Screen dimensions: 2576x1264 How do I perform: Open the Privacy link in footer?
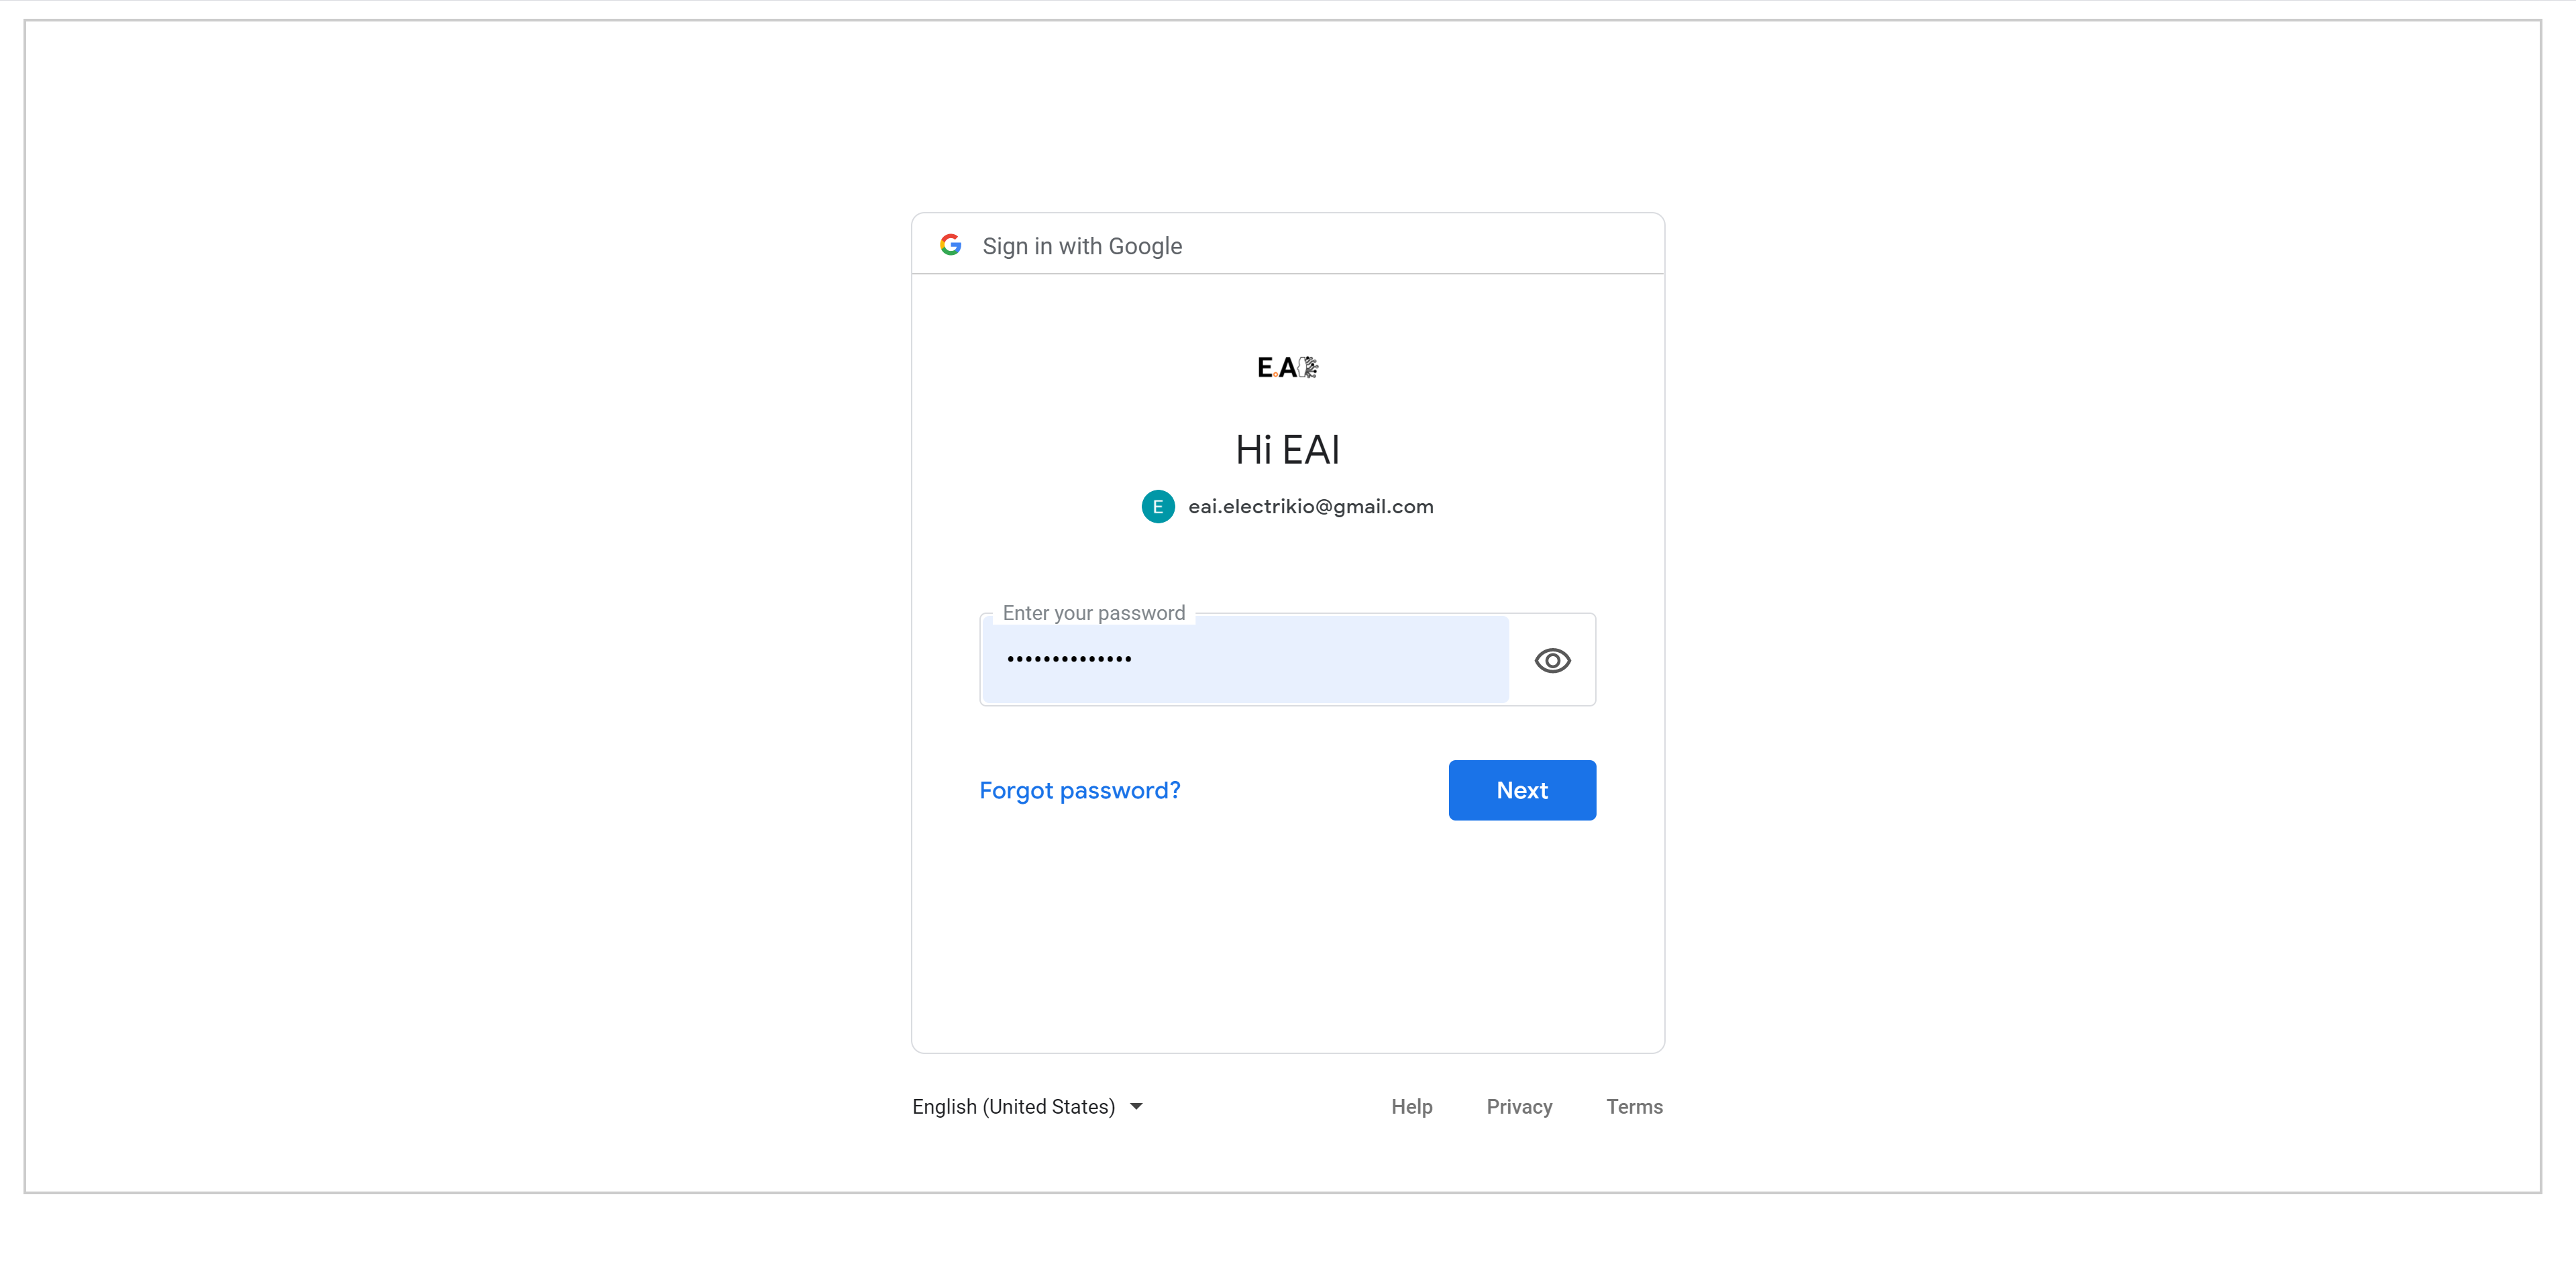[x=1519, y=1107]
